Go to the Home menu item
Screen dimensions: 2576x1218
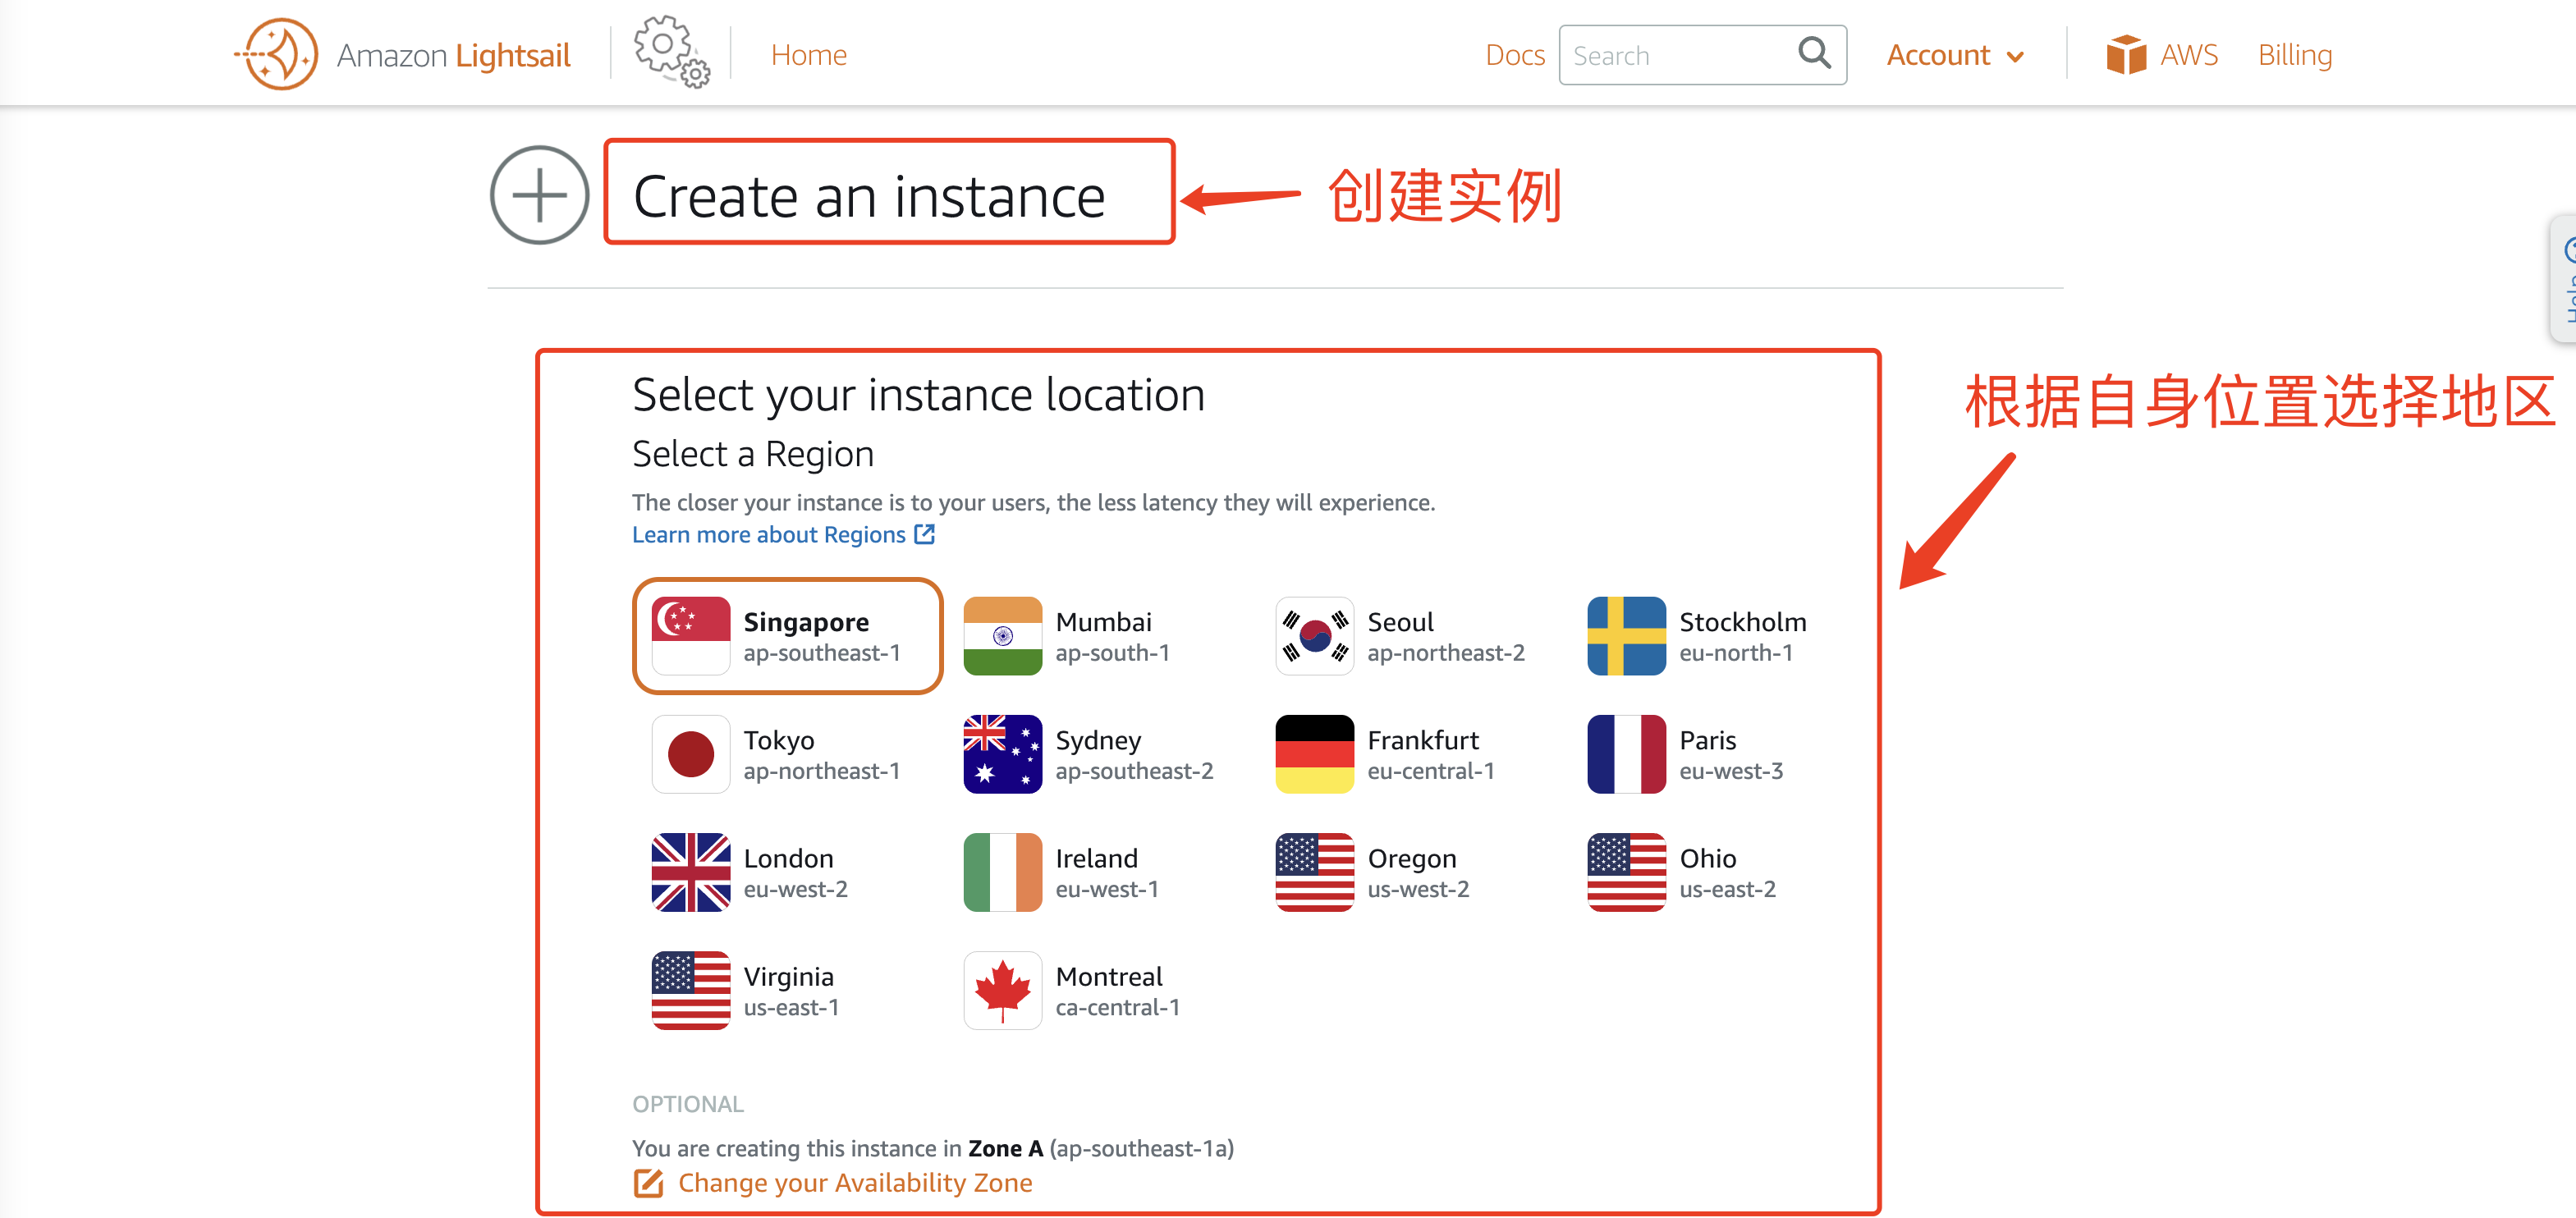coord(808,55)
